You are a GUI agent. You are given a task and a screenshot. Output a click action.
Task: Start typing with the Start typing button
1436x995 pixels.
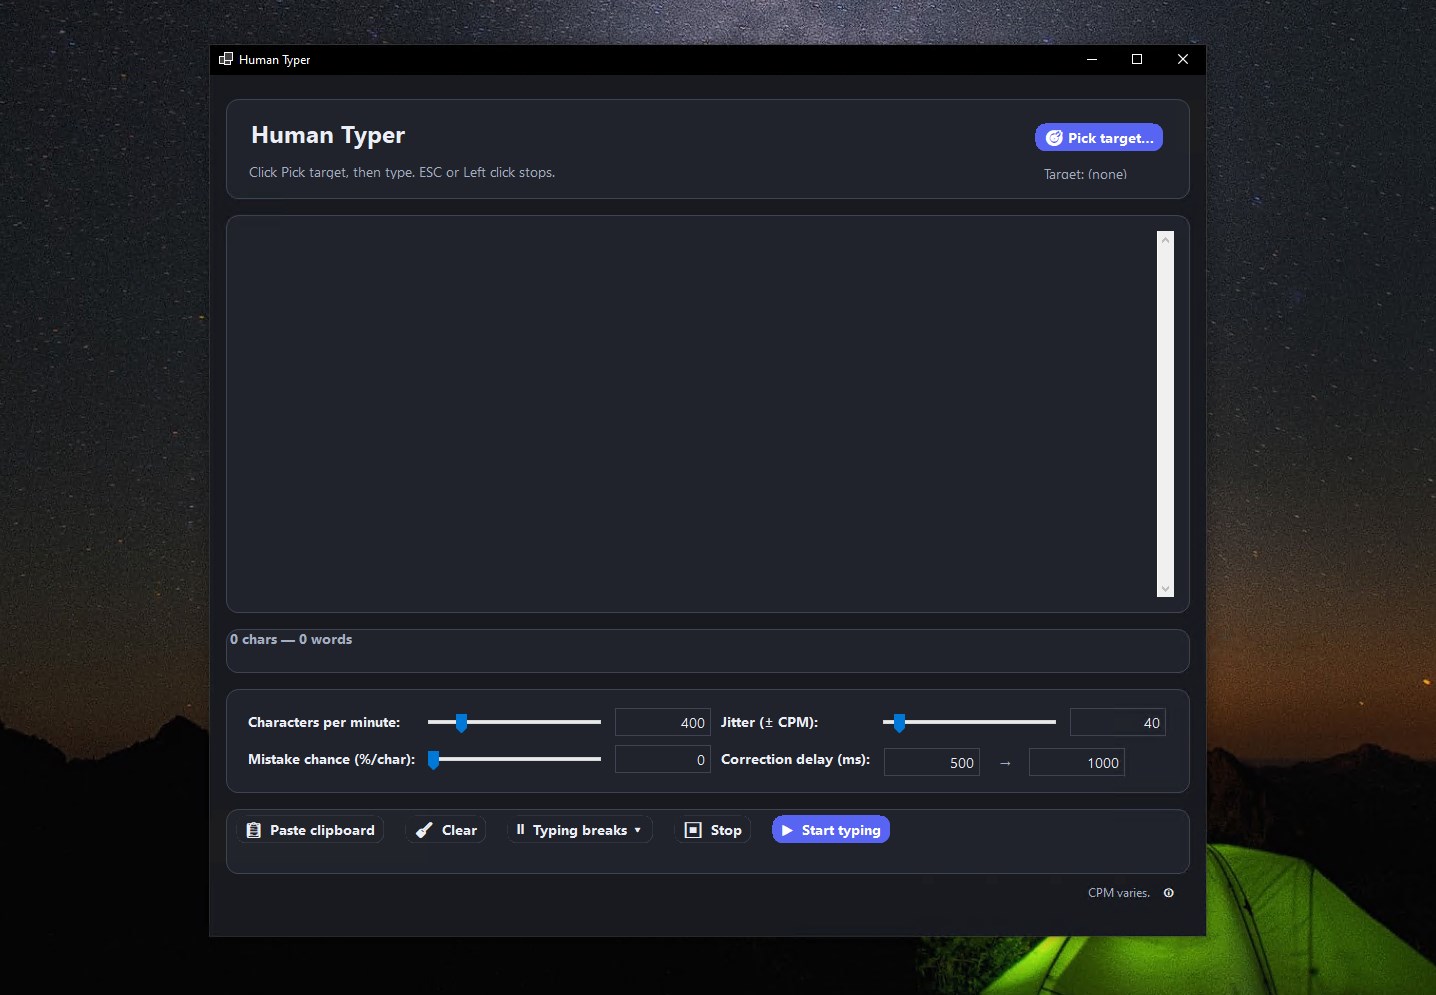point(831,830)
